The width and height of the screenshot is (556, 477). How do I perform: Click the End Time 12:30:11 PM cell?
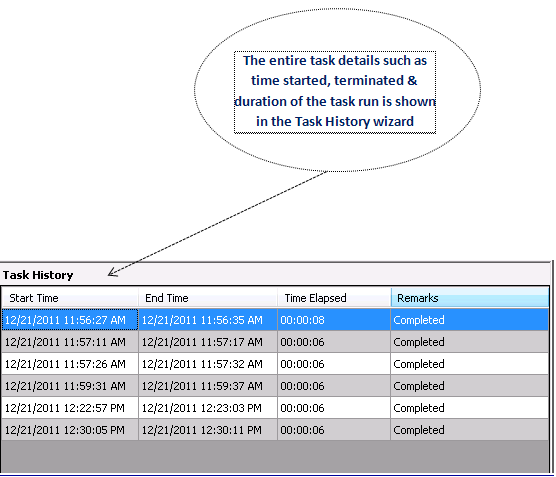pyautogui.click(x=208, y=429)
